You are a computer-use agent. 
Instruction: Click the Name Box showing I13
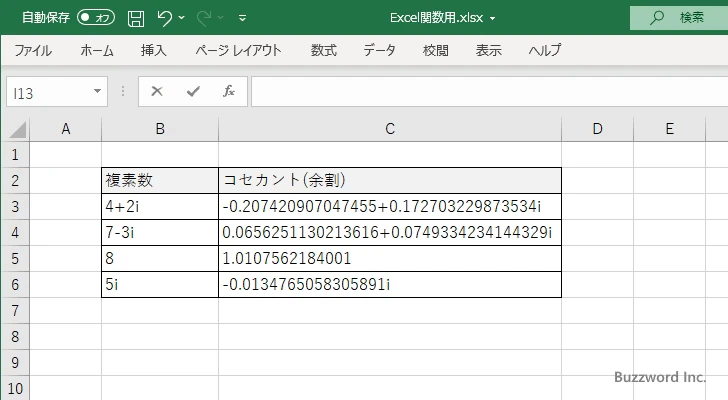[x=47, y=92]
